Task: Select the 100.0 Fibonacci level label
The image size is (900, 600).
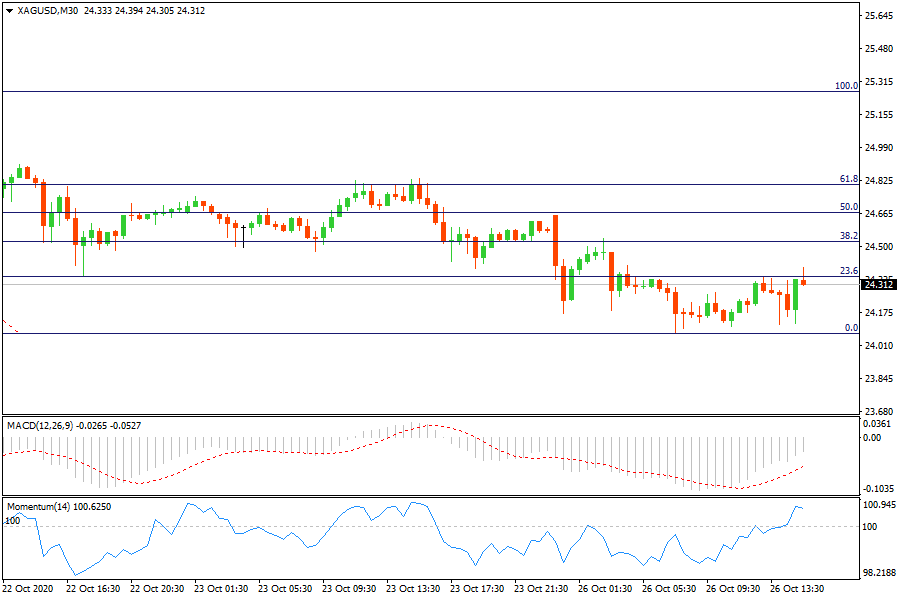Action: pyautogui.click(x=846, y=86)
